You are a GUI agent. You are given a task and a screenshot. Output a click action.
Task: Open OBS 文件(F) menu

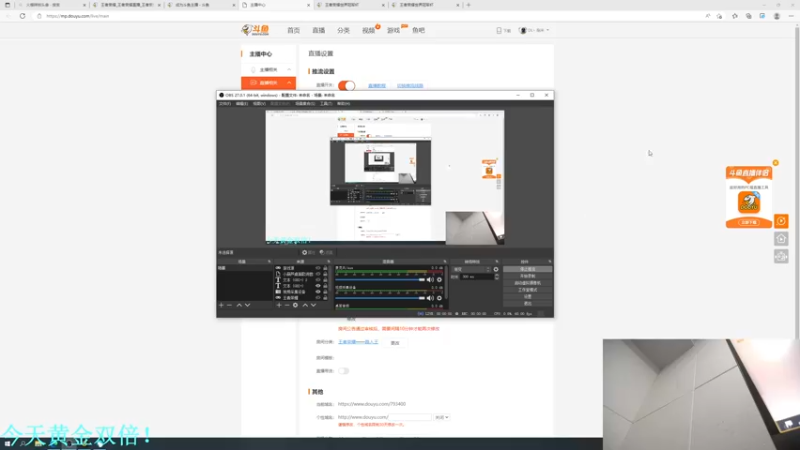pyautogui.click(x=225, y=104)
